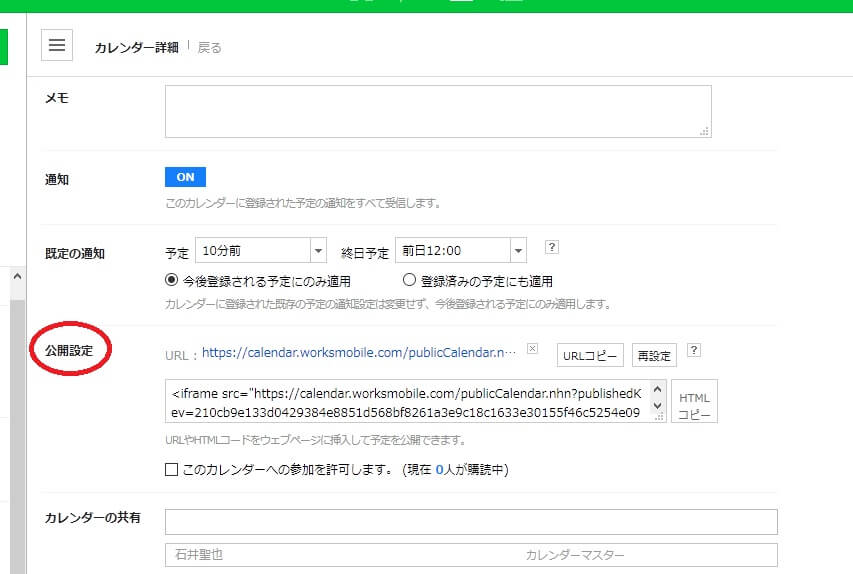Click help icon beside 再設定 button
Screen dimensions: 853x574
(x=694, y=351)
